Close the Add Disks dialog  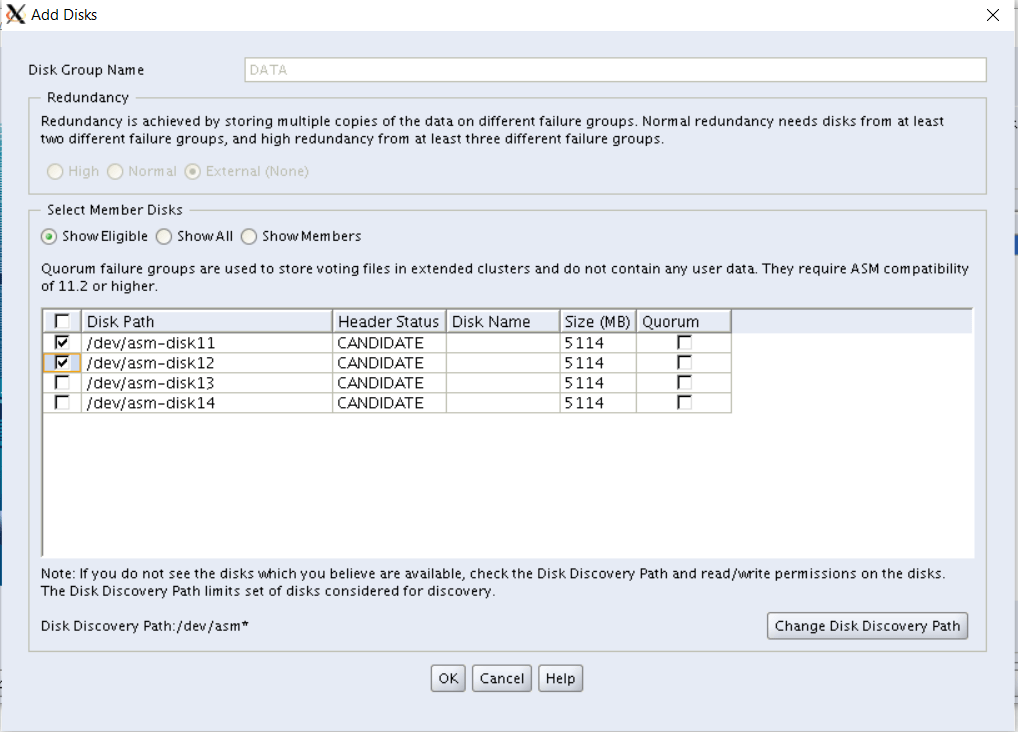pos(992,15)
